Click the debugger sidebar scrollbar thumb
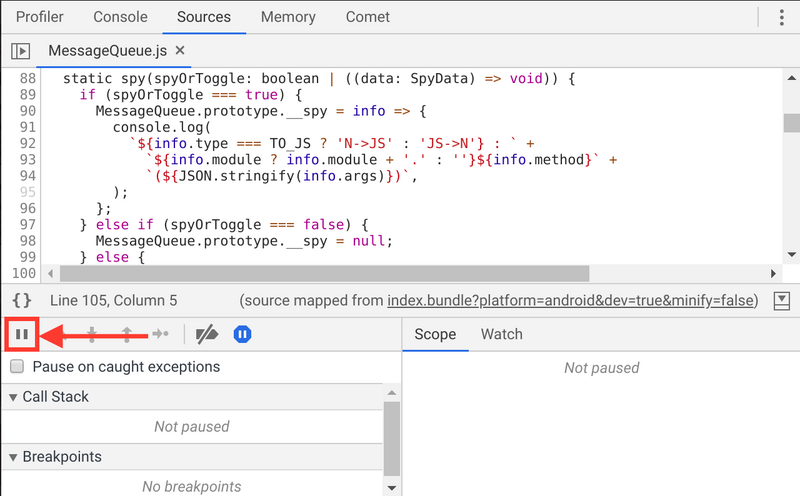The width and height of the screenshot is (800, 496). (x=392, y=439)
